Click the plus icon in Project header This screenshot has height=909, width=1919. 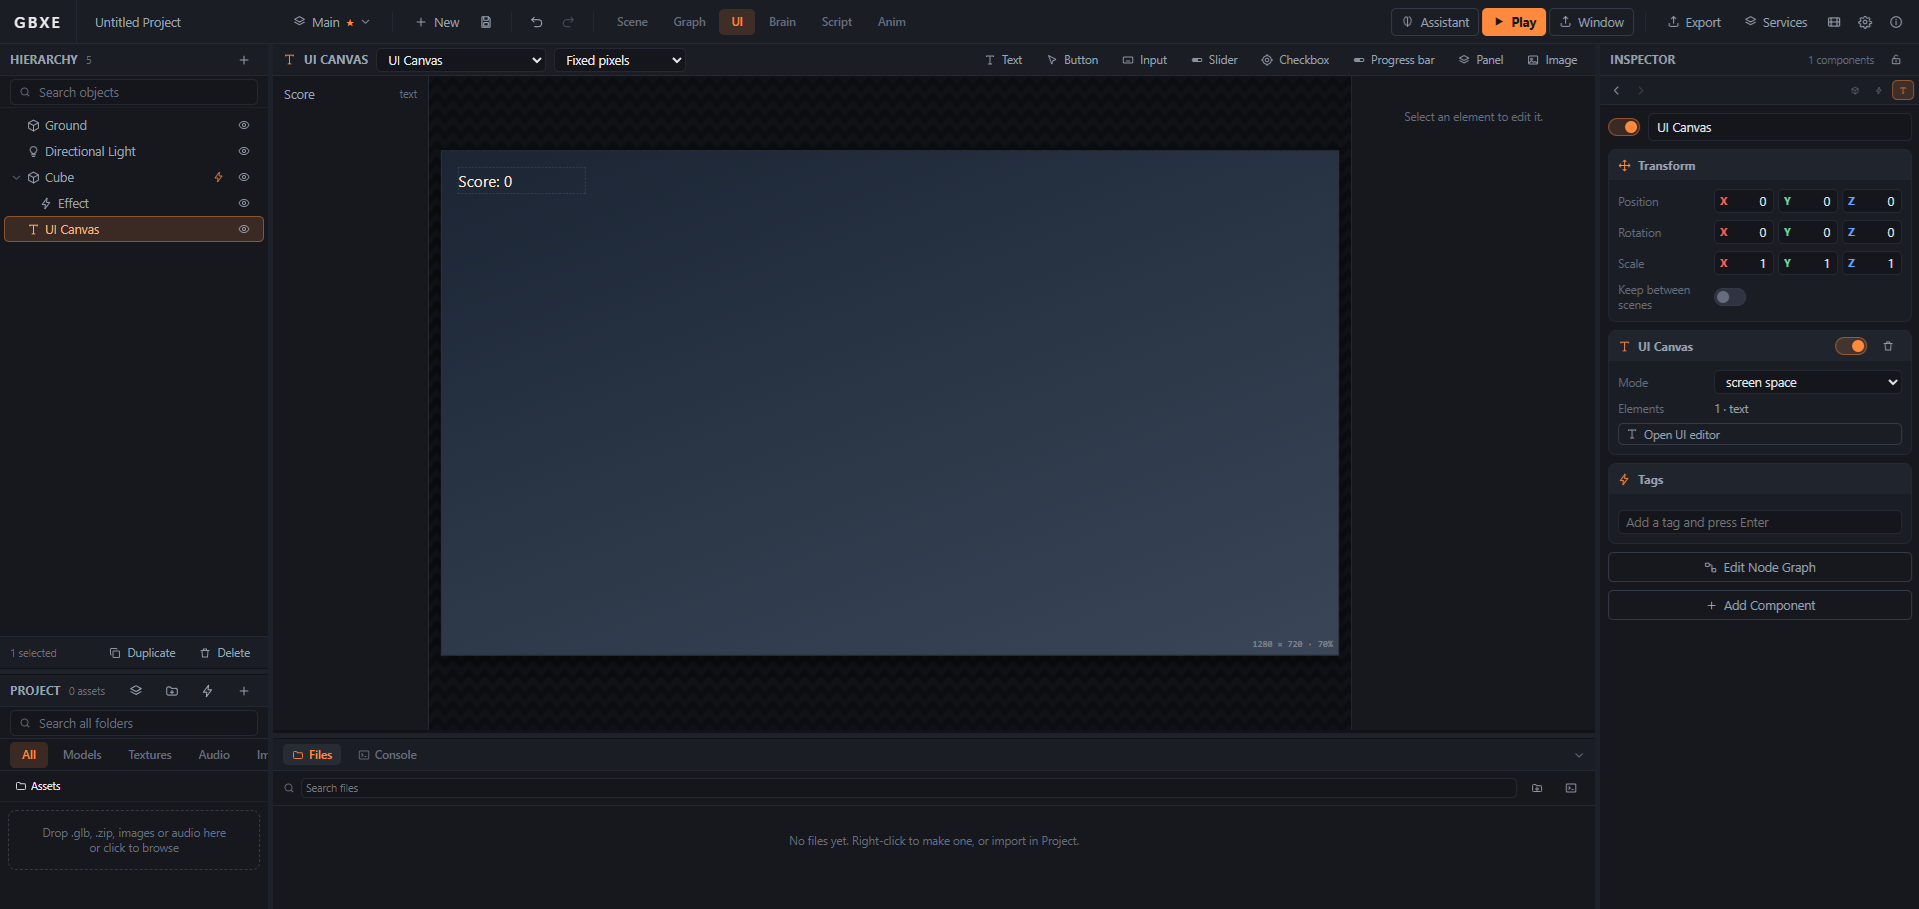244,691
